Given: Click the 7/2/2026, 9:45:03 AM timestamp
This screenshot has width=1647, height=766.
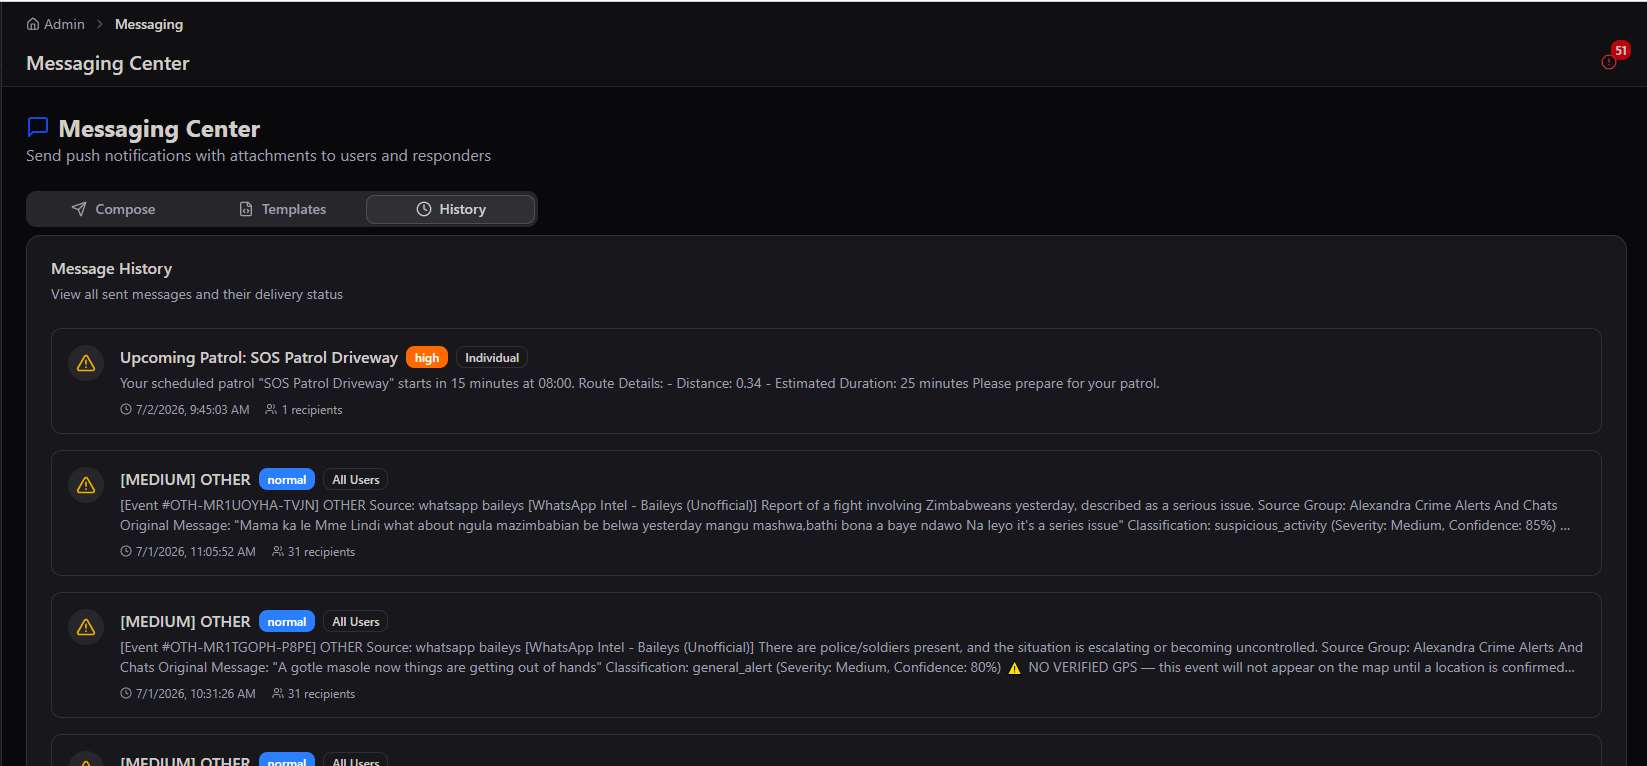Looking at the screenshot, I should tap(193, 410).
